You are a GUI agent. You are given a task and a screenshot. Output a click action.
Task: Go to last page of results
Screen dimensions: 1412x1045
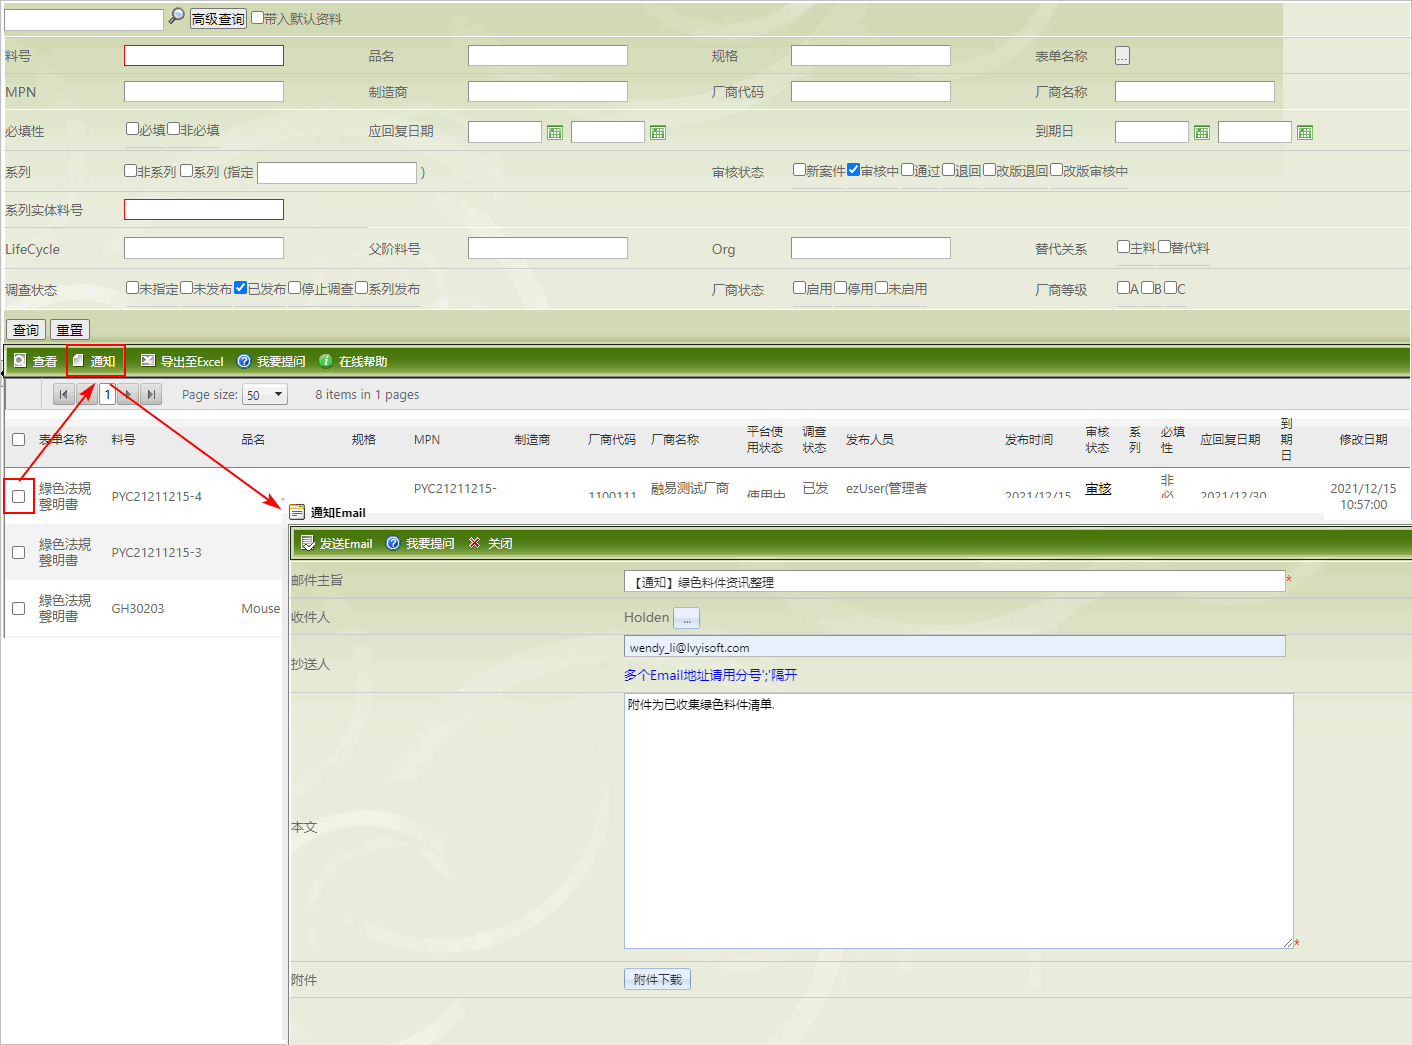(x=151, y=394)
